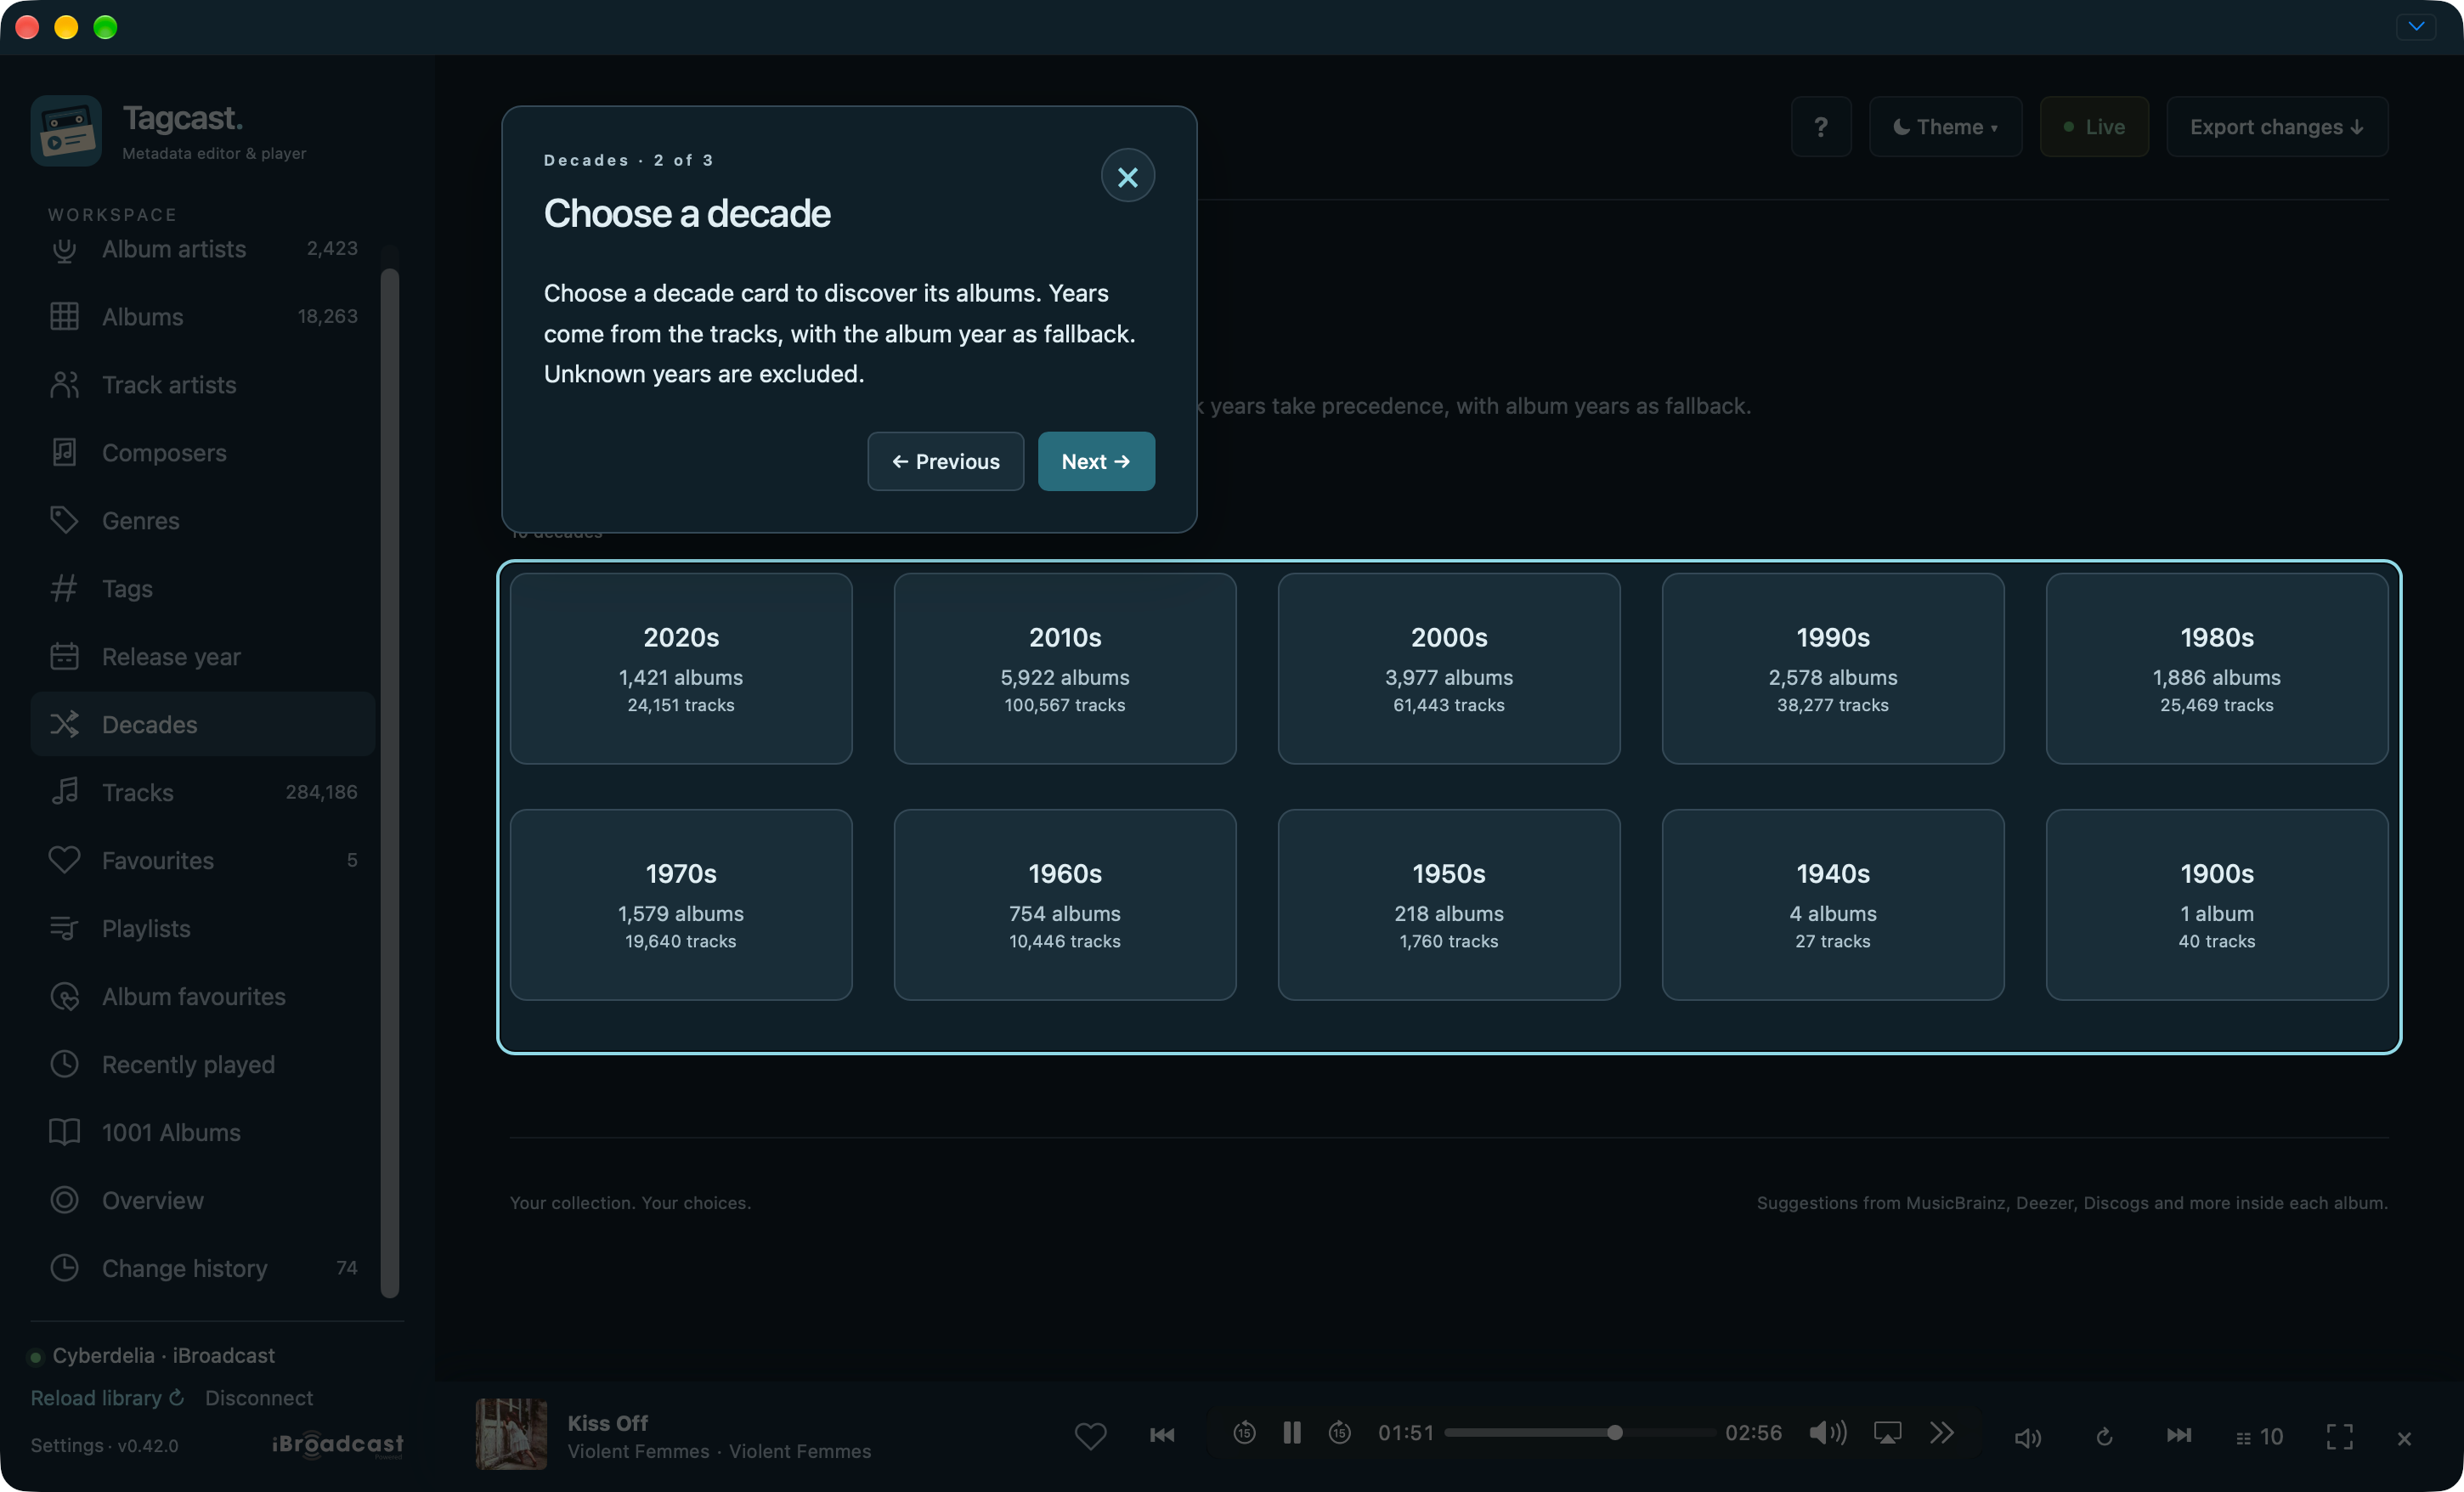Click the Change history icon

[x=64, y=1268]
